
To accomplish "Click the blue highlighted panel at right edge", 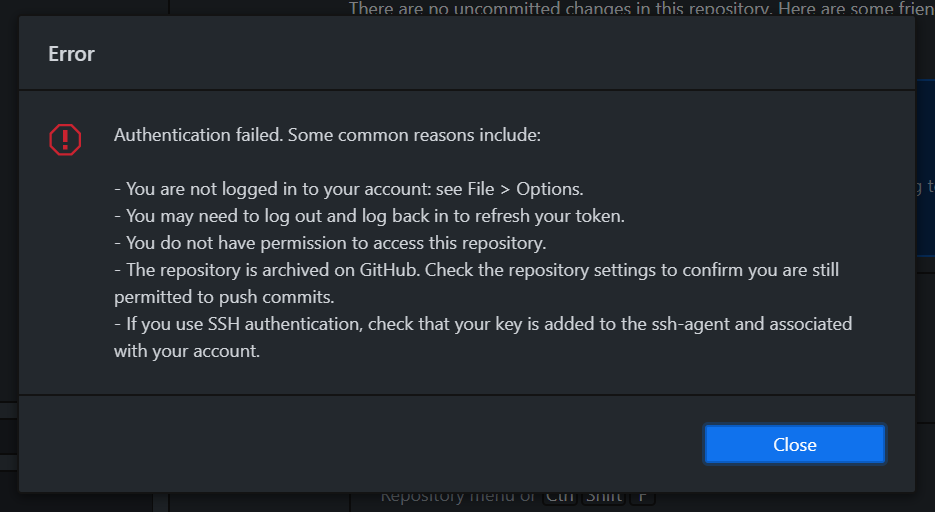I will click(x=925, y=167).
